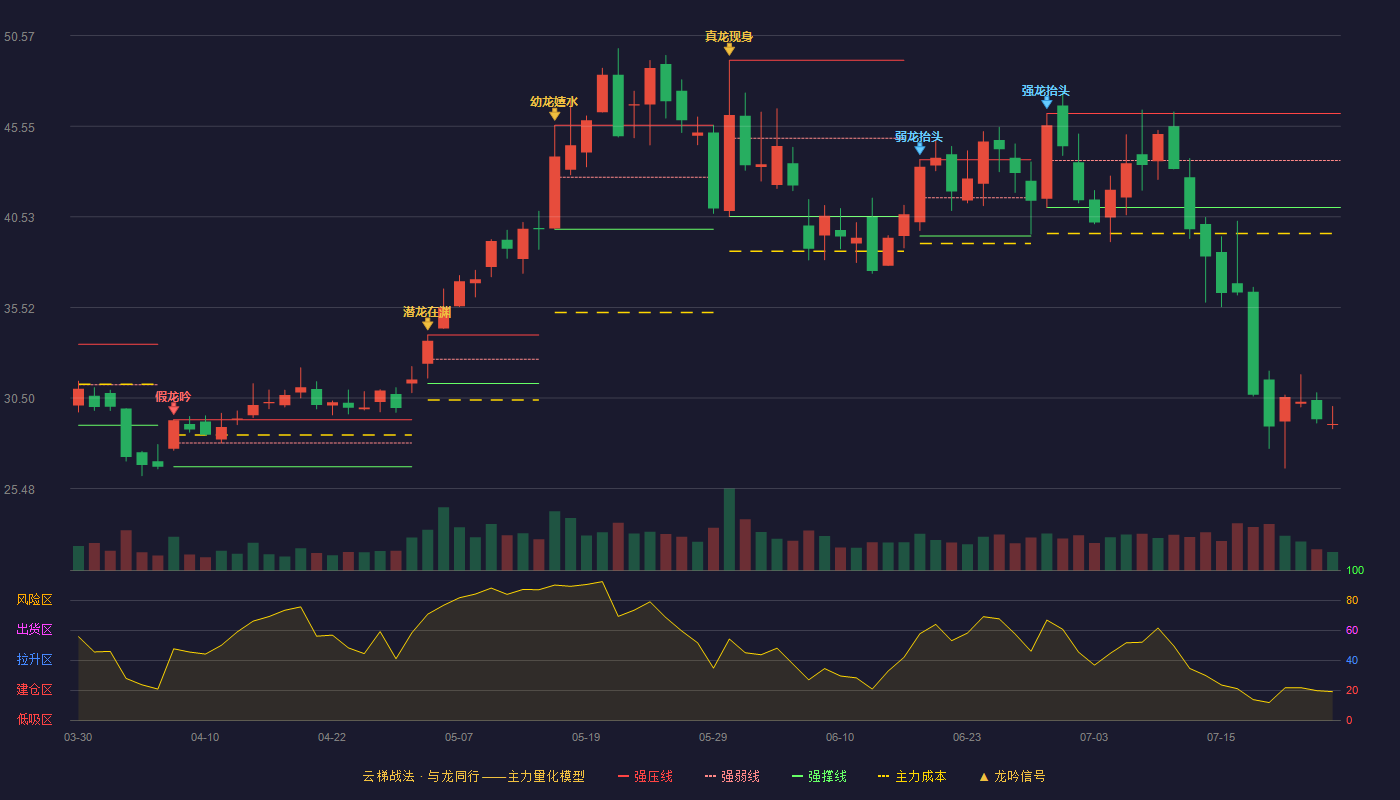Click the 25.48 price axis label
Image resolution: width=1400 pixels, height=800 pixels.
(x=19, y=490)
